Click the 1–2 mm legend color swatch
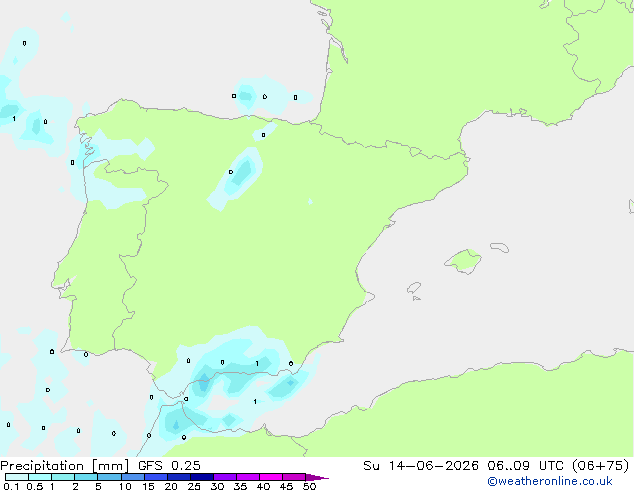634x490 pixels. [63, 477]
